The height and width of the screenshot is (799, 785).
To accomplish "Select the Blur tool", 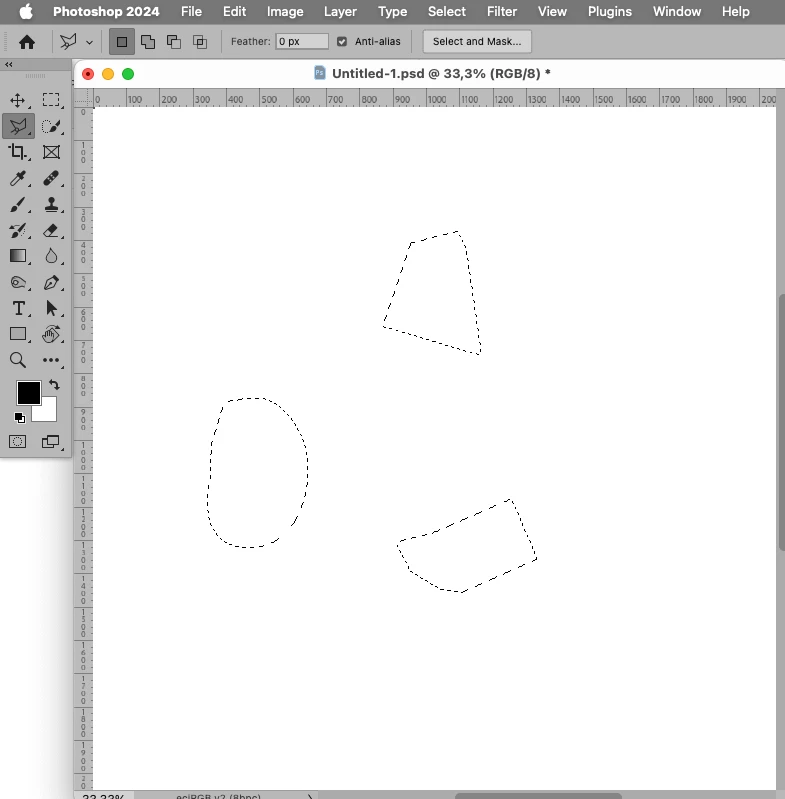I will pyautogui.click(x=51, y=256).
